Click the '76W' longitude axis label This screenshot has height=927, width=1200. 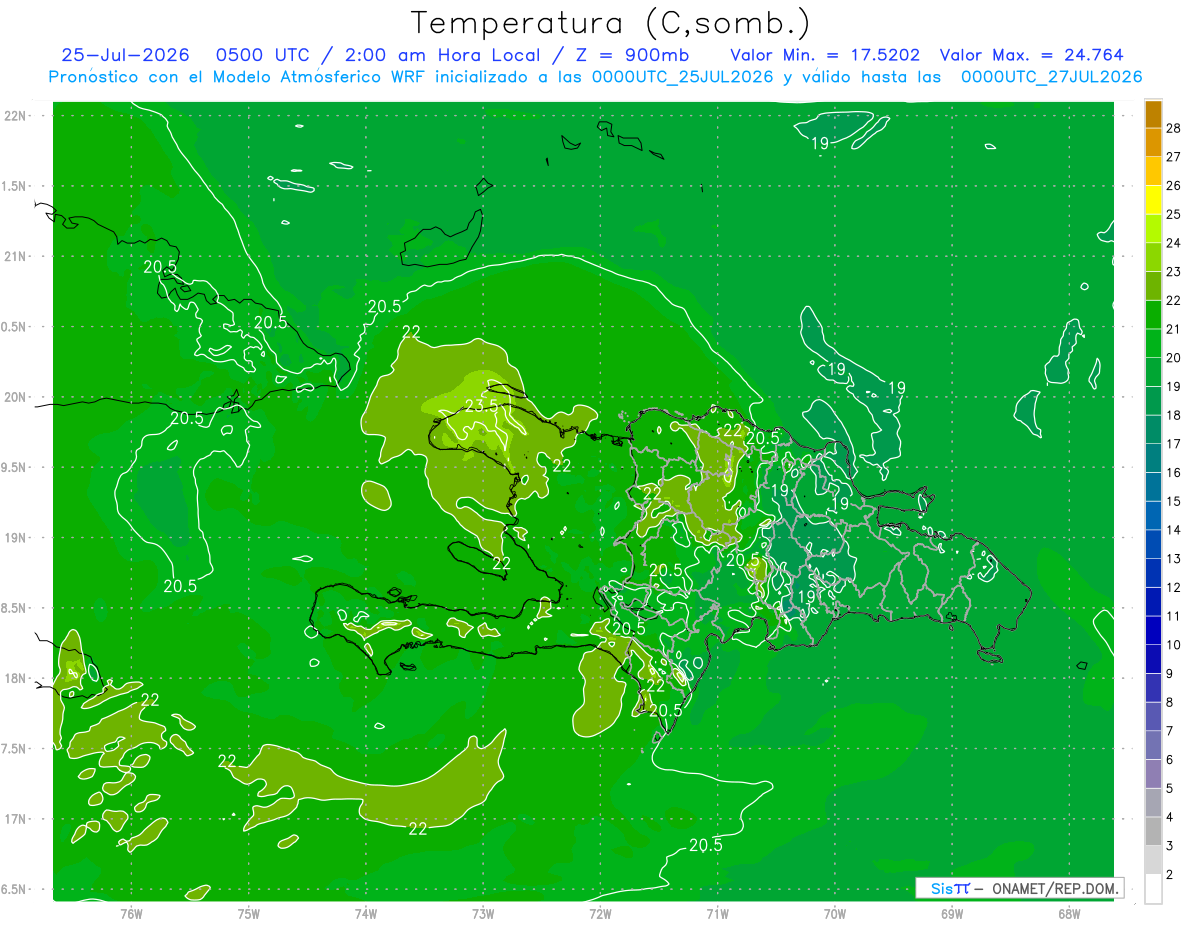(x=131, y=913)
